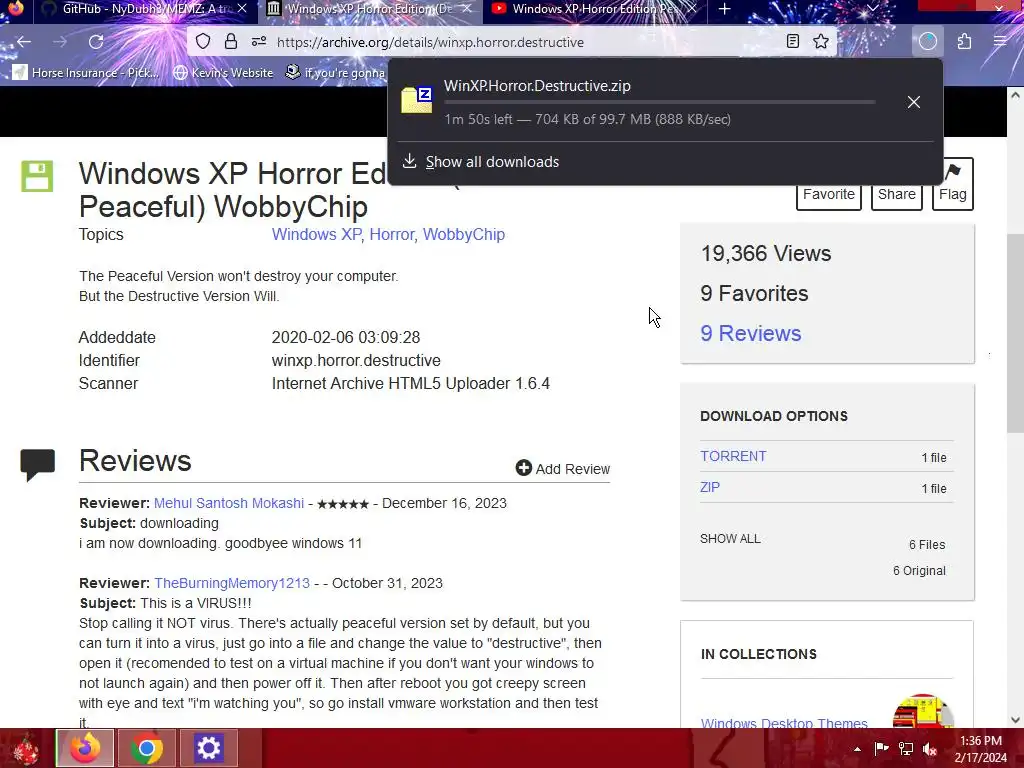Close the GitHub MEMZ tab
Viewport: 1024px width, 768px height.
(242, 9)
